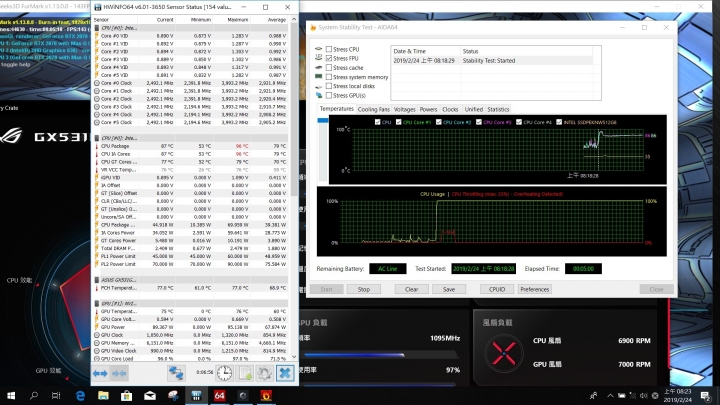Screen dimensions: 720x405
Task: Switch to Unified tab
Action: pyautogui.click(x=473, y=109)
